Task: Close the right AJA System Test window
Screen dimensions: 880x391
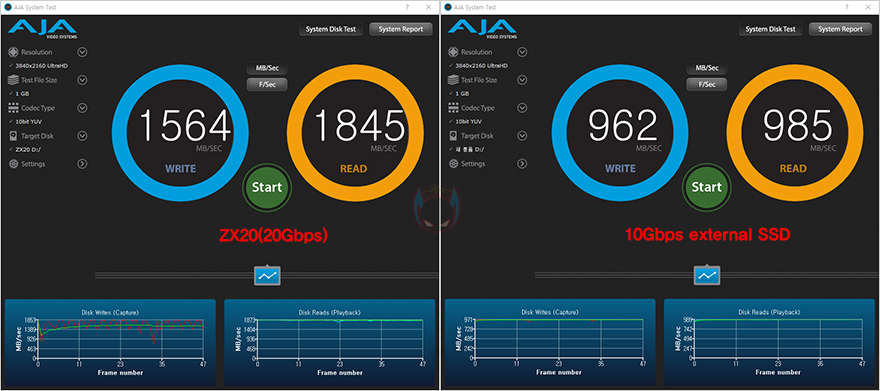Action: 868,7
